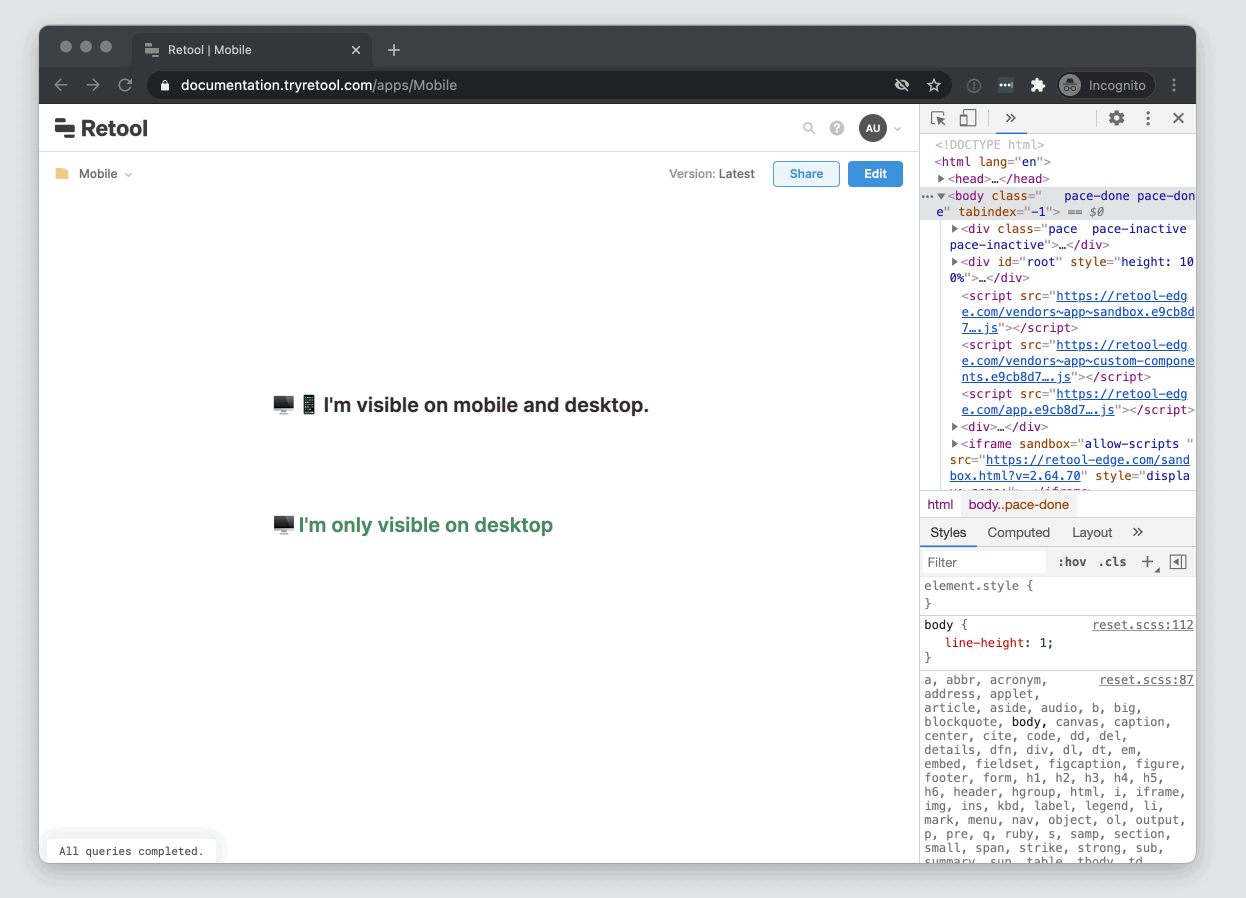Open the Extensions puzzle icon
The width and height of the screenshot is (1246, 898).
(x=1038, y=85)
